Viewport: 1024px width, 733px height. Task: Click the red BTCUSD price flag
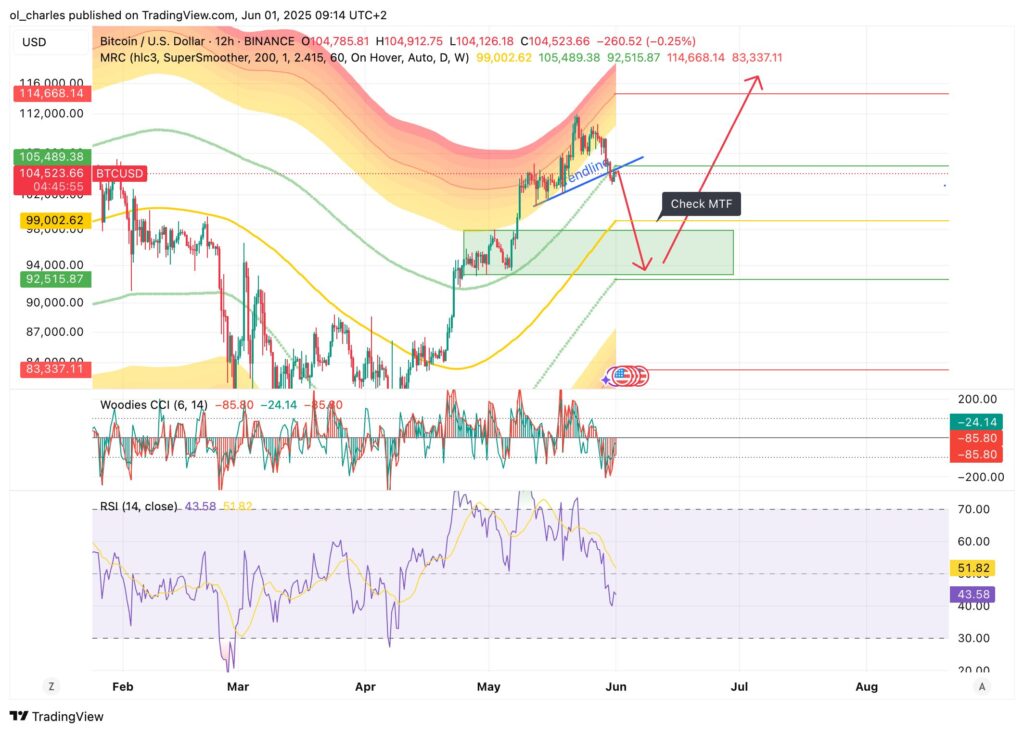coord(118,173)
